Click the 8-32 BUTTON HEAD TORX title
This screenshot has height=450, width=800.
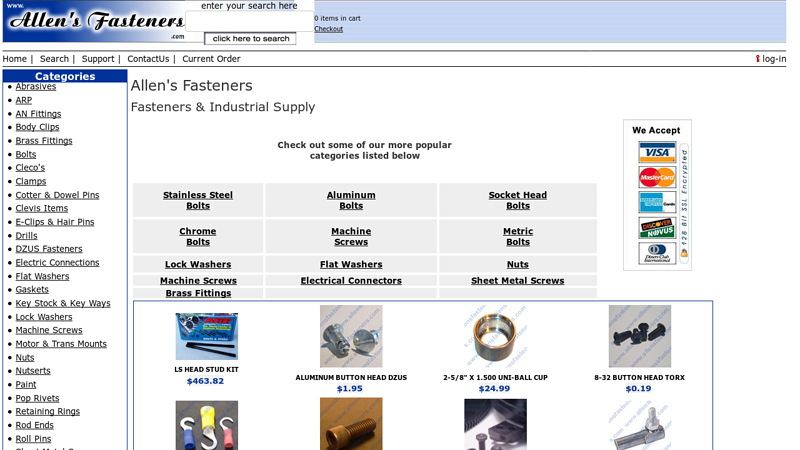[639, 378]
